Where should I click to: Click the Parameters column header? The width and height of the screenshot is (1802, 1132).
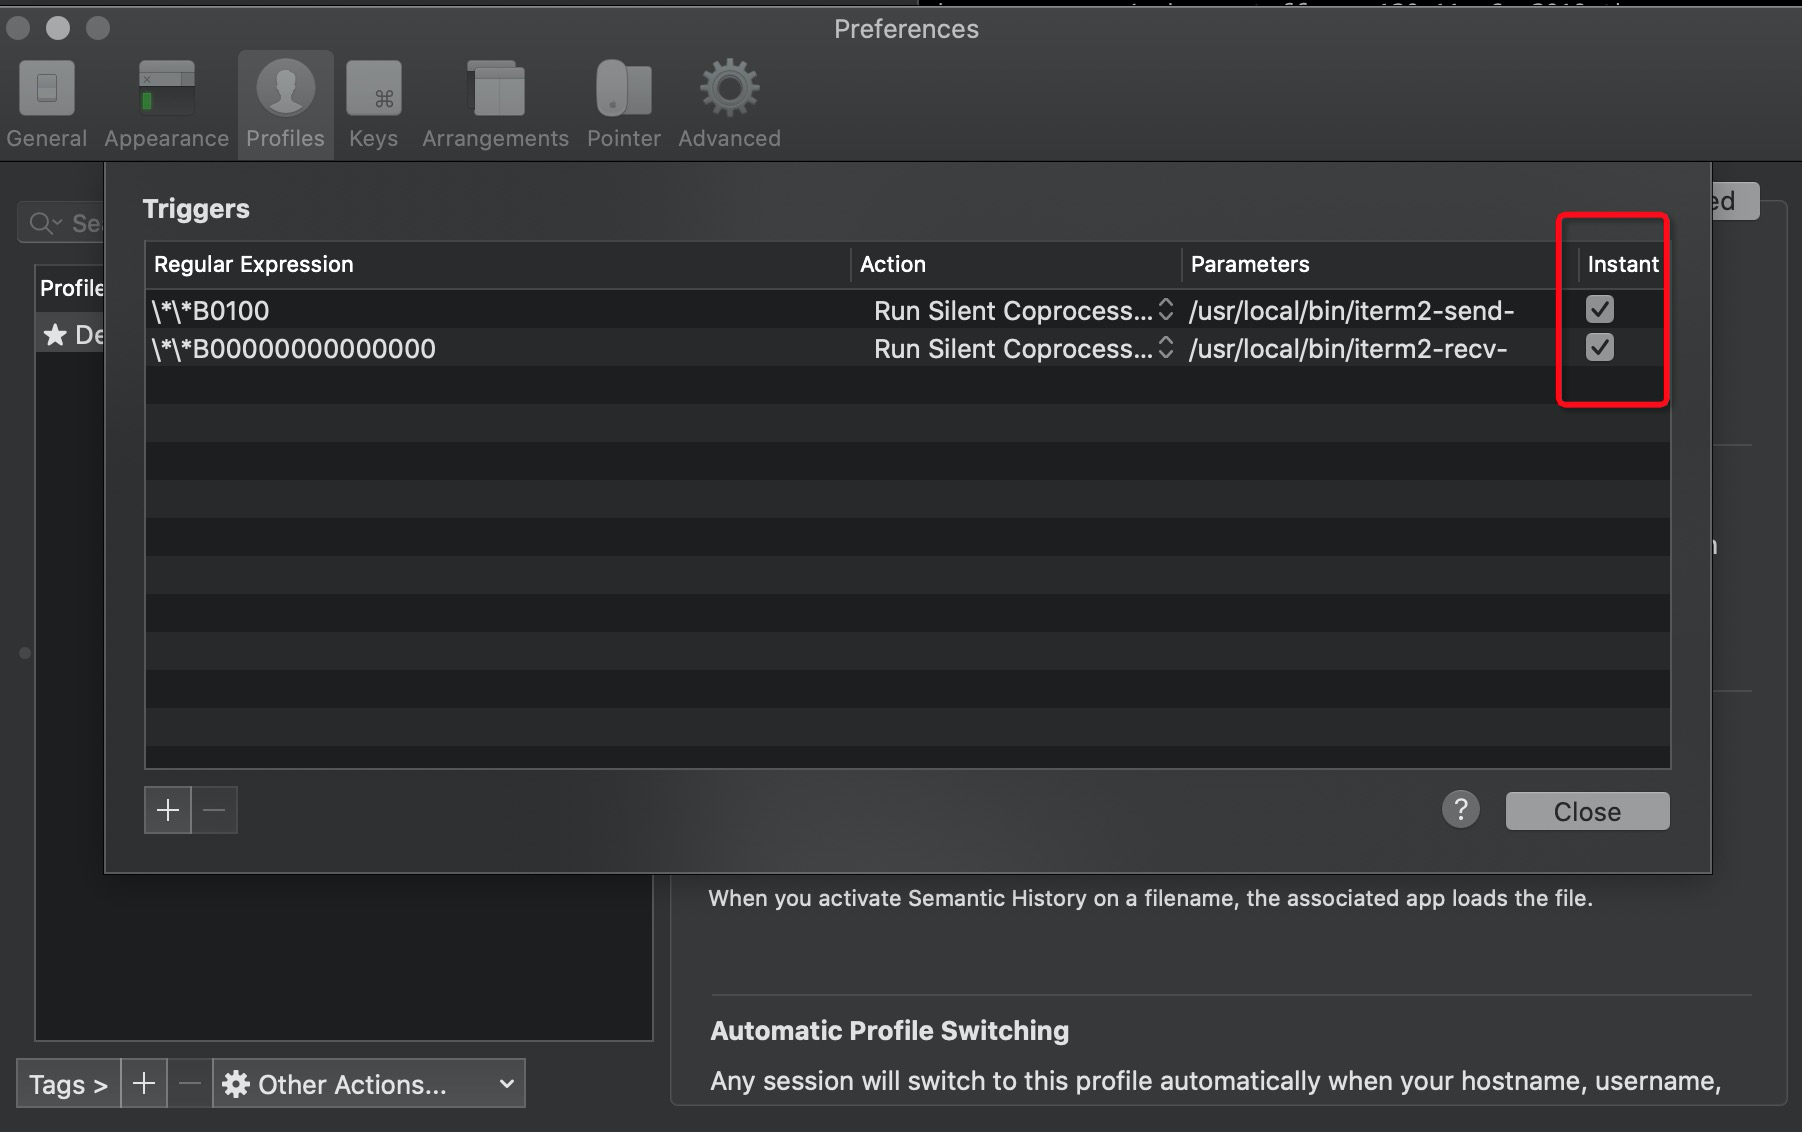(1380, 264)
